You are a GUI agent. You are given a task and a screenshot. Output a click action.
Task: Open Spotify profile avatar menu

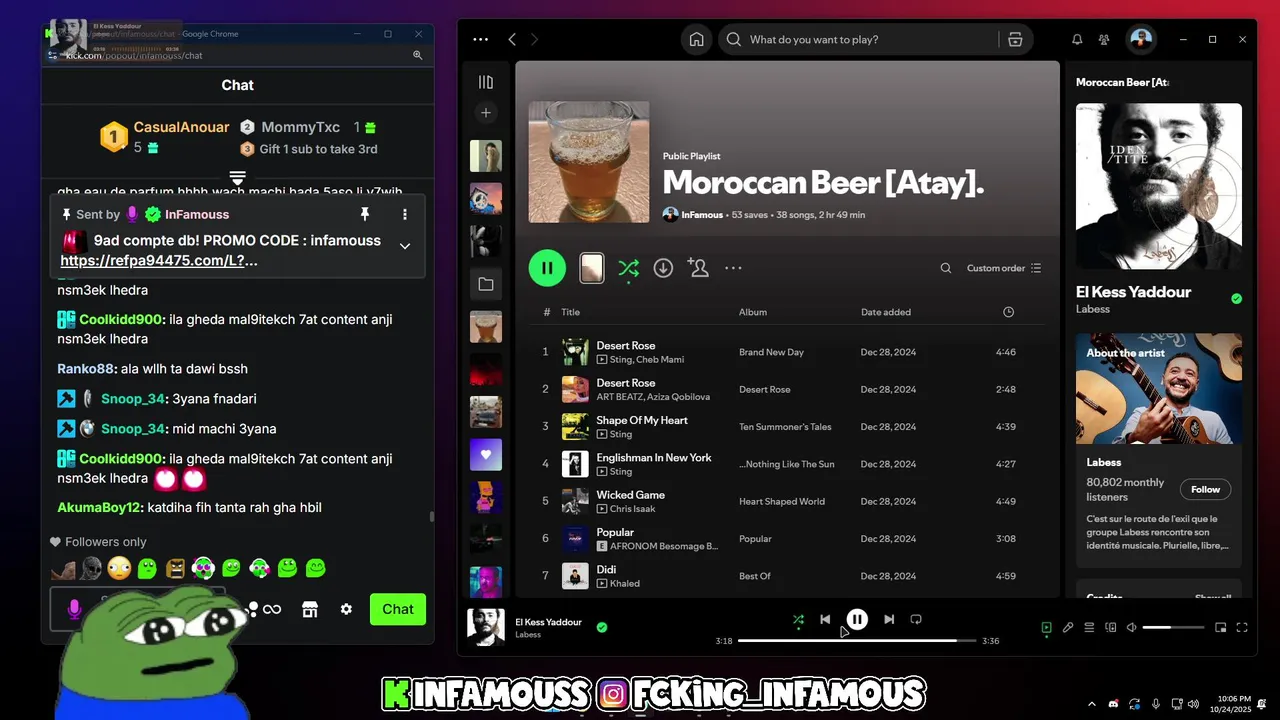coord(1141,40)
